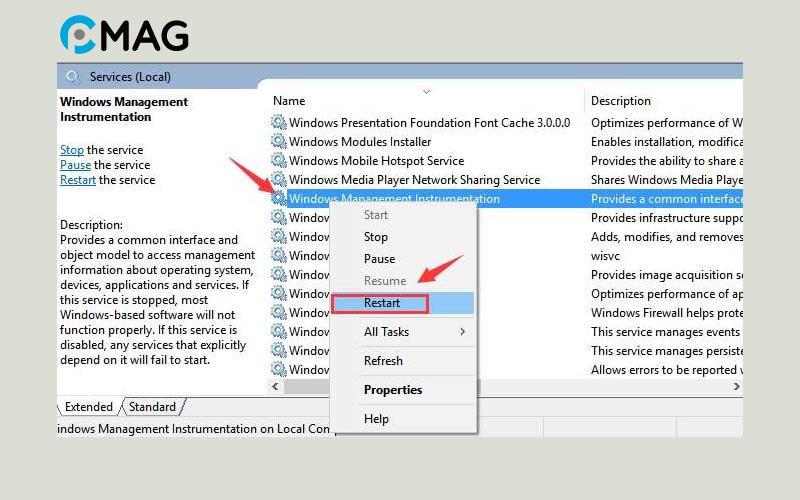Click gear icon in row 'This service manages events'
This screenshot has height=500, width=800.
[x=278, y=331]
